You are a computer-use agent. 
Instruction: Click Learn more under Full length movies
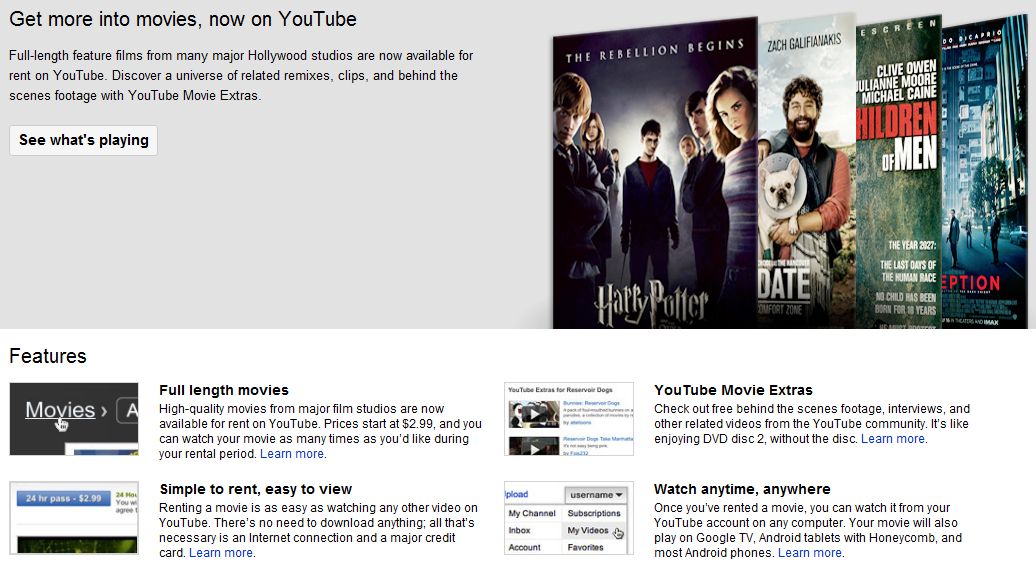click(x=291, y=454)
